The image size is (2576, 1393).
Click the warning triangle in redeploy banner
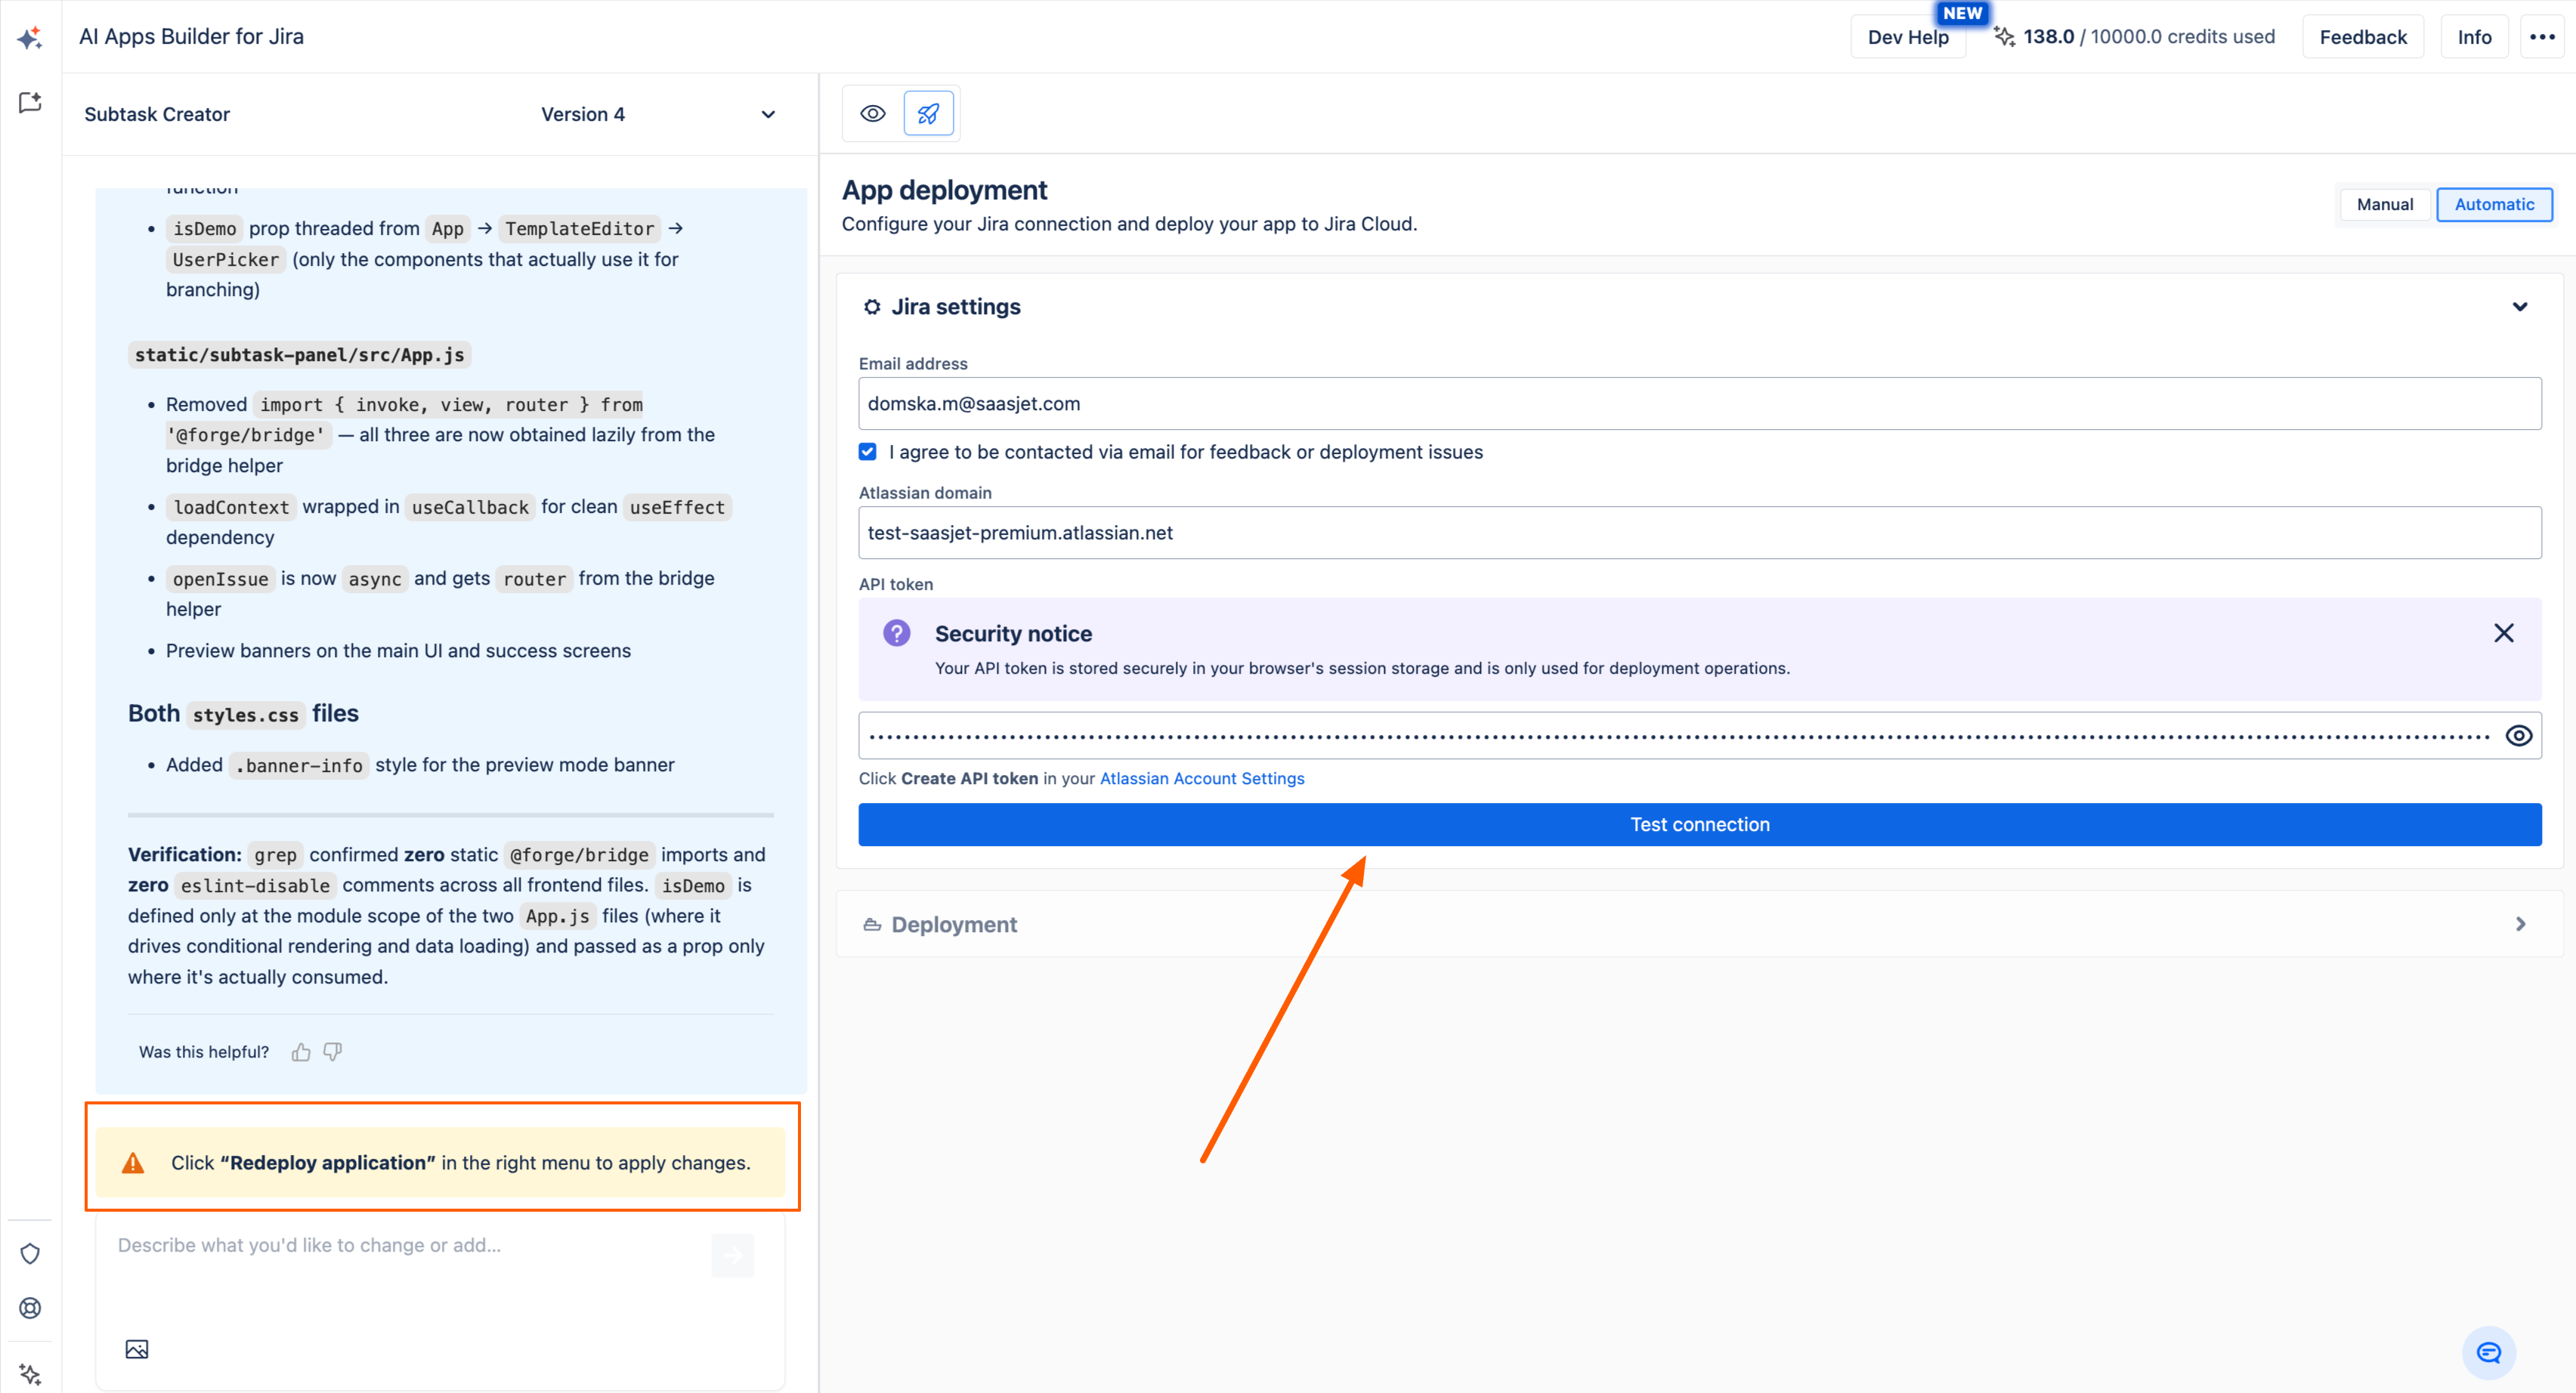click(133, 1163)
